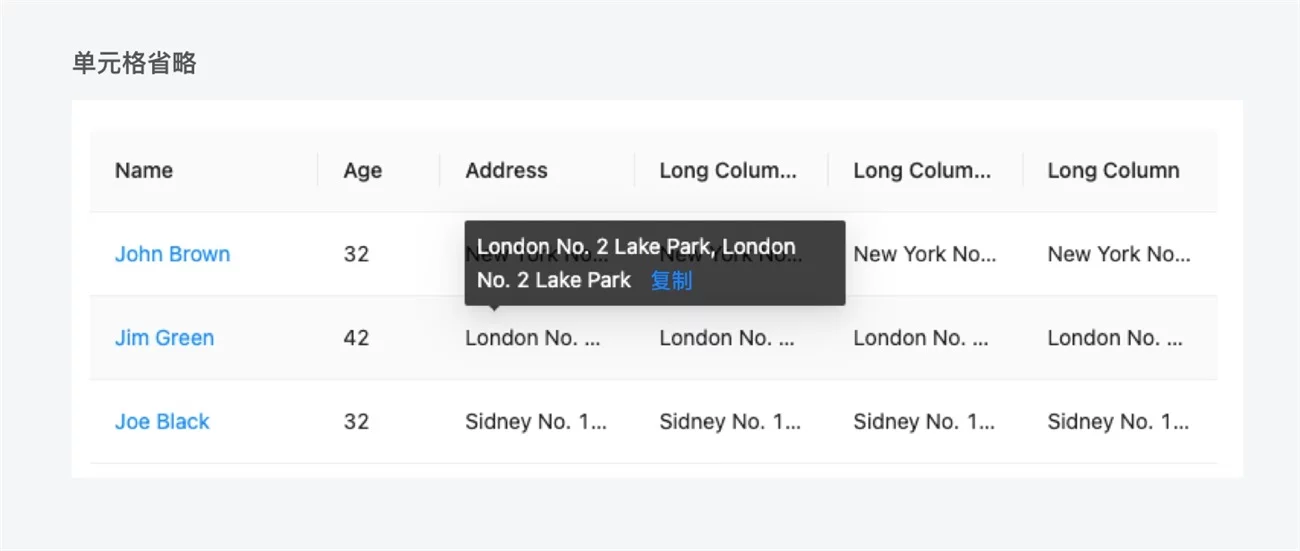Viewport: 1300px width, 551px height.
Task: Click Joe Black's age 32 cell
Action: click(x=356, y=422)
